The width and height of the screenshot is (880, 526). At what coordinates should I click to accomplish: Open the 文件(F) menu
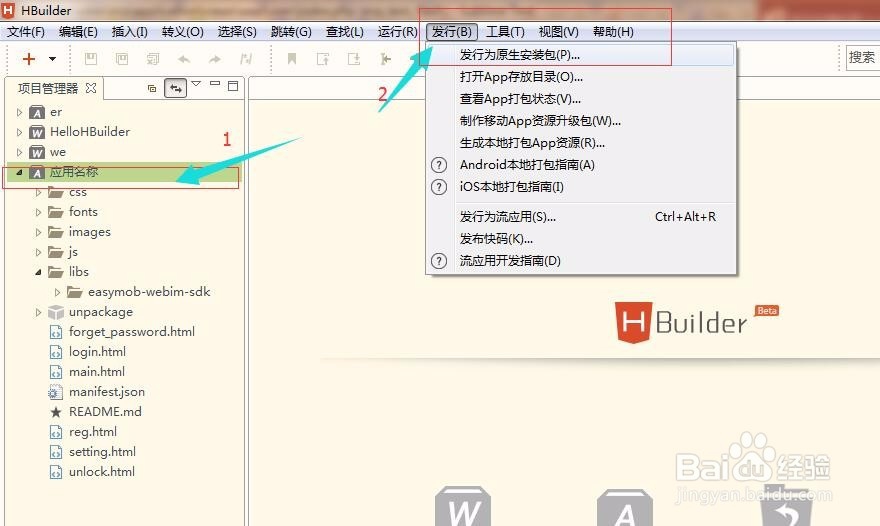(x=26, y=32)
